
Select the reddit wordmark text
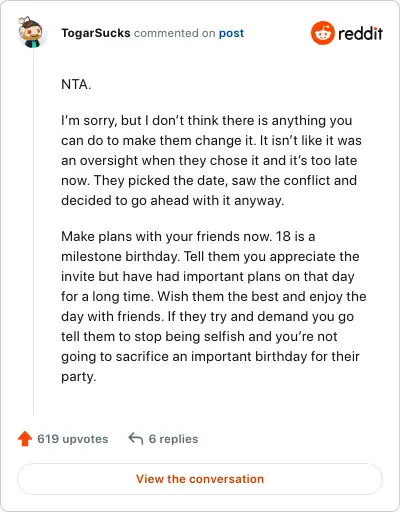360,34
